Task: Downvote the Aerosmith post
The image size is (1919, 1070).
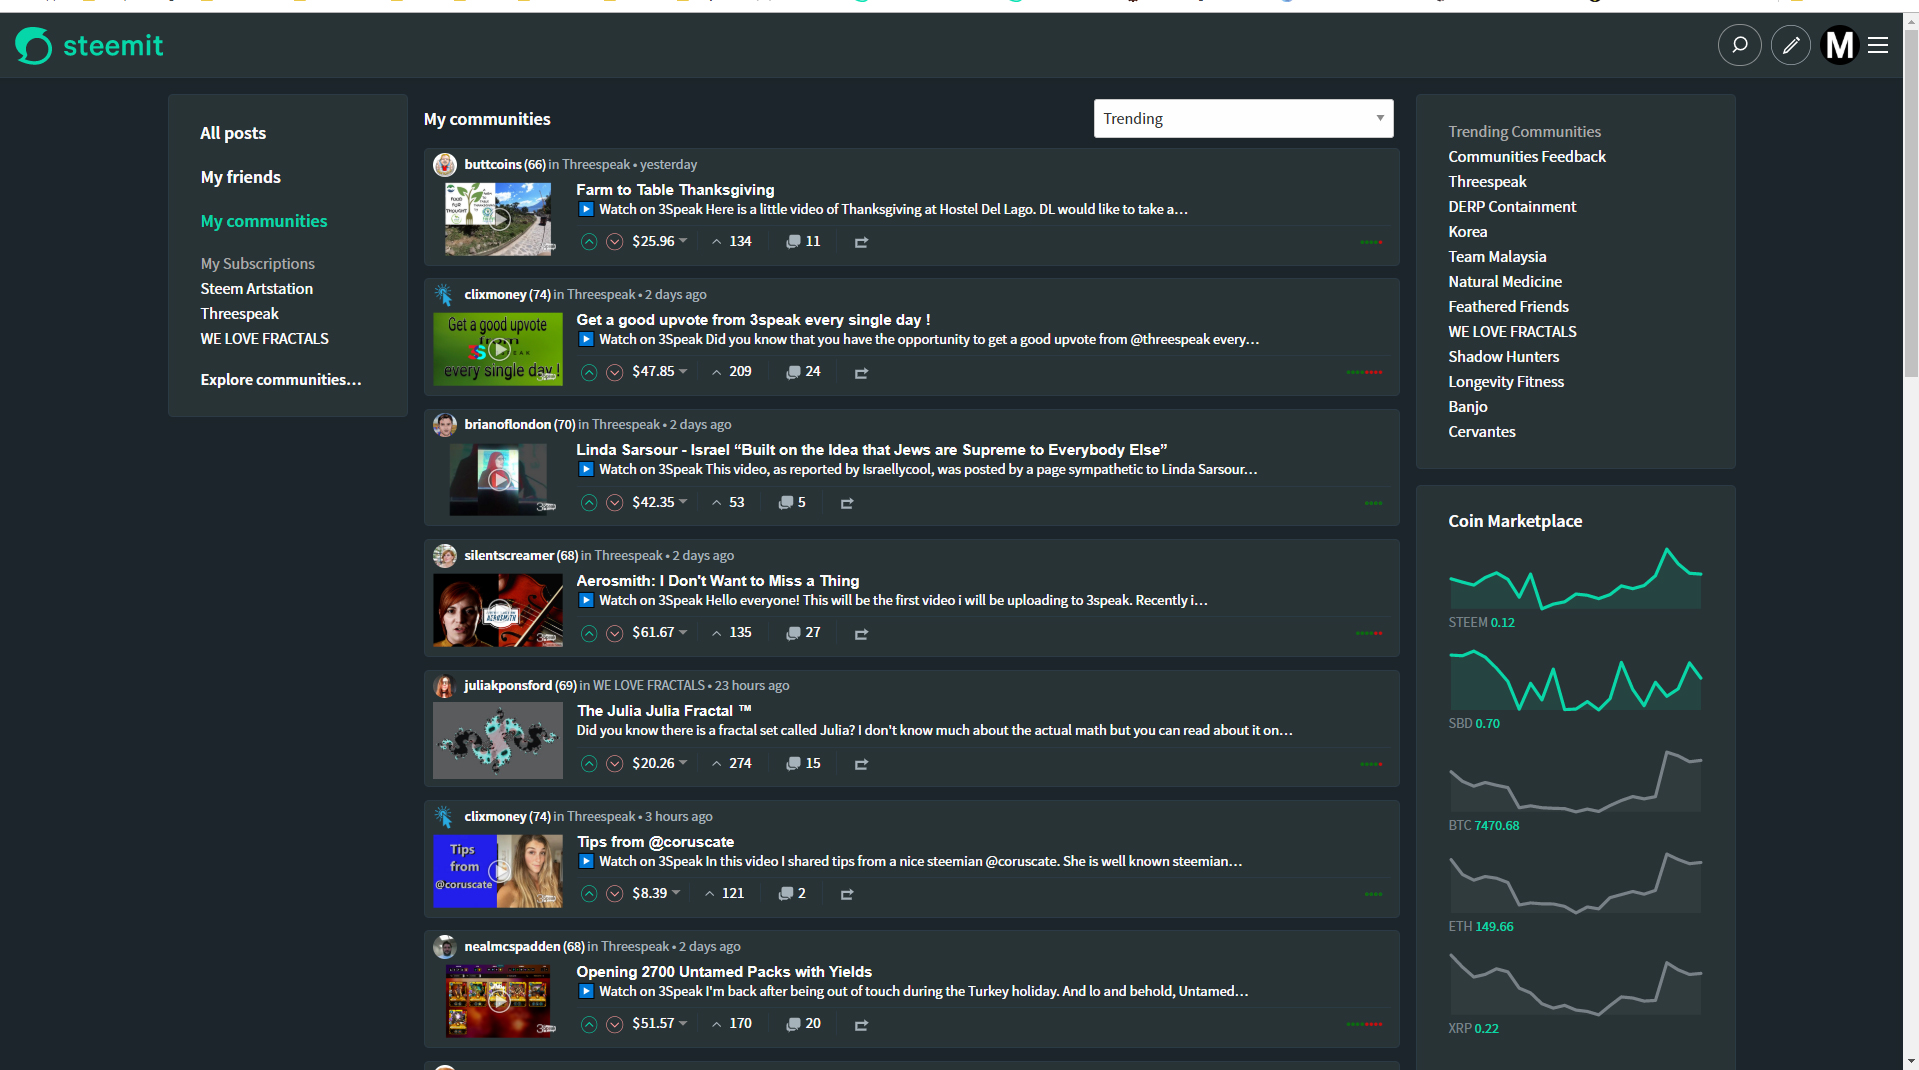Action: 615,633
